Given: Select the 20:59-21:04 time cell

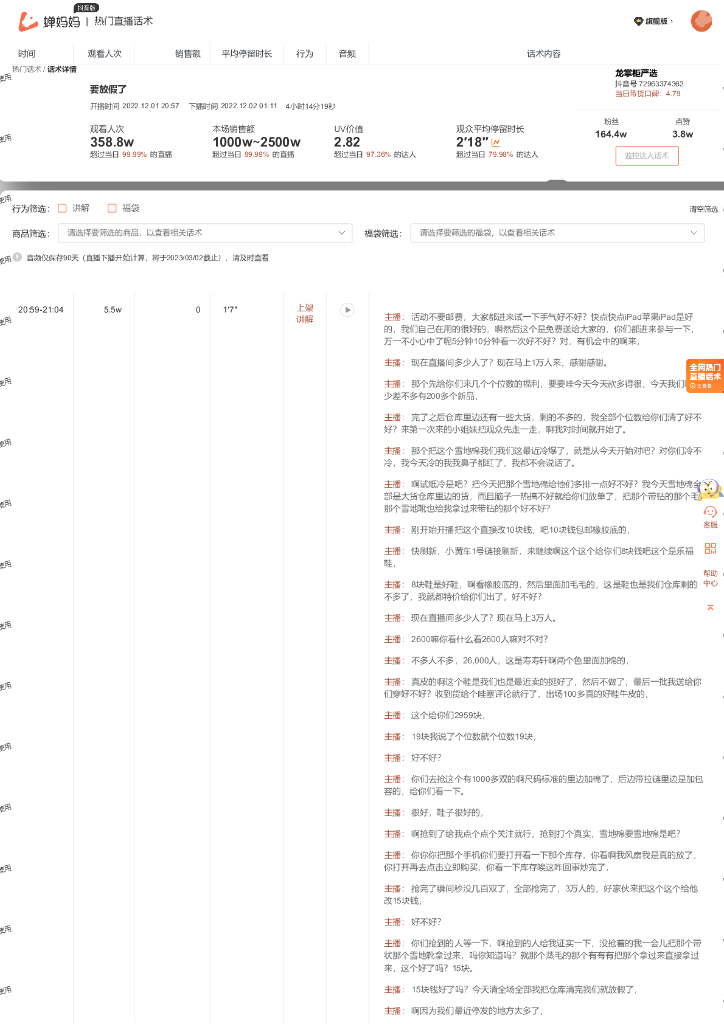Looking at the screenshot, I should pyautogui.click(x=40, y=310).
